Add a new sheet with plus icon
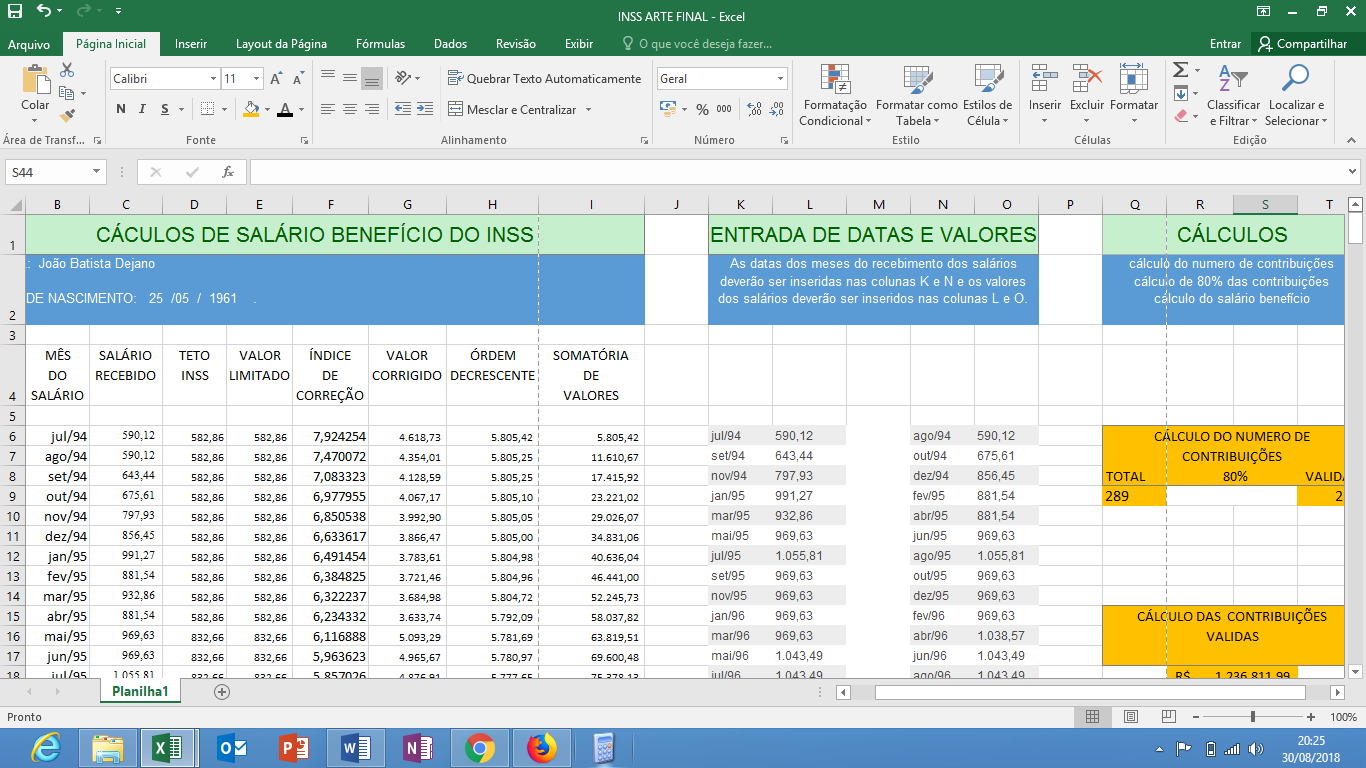 pos(222,691)
